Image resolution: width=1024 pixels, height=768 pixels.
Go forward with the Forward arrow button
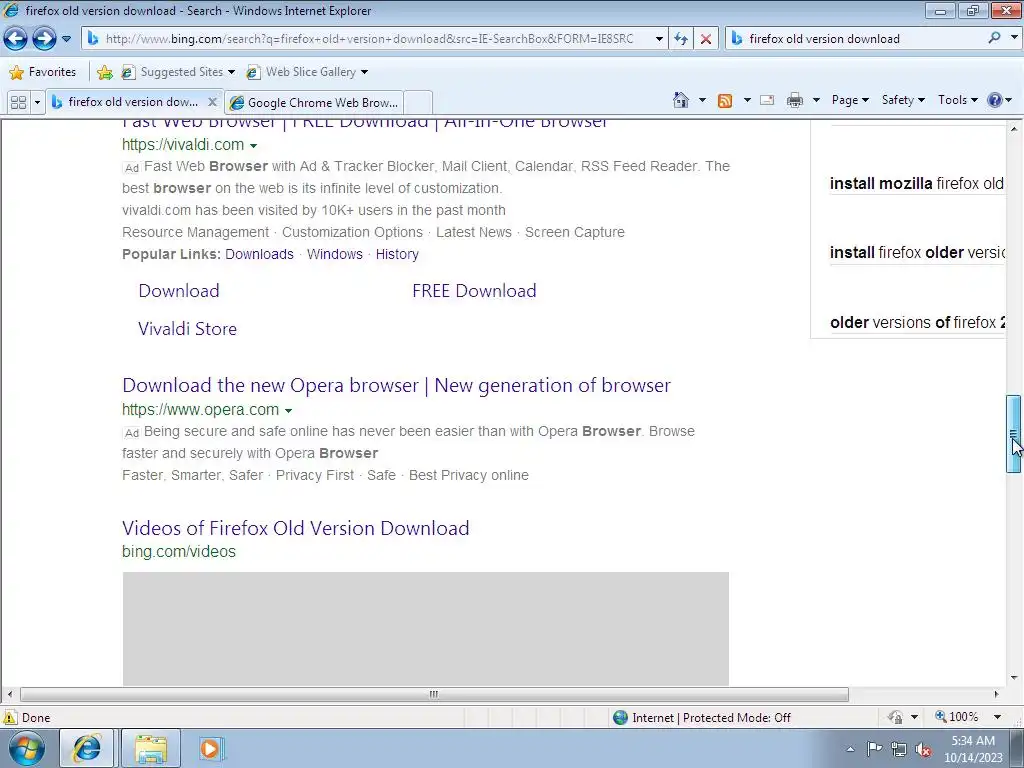pos(44,39)
